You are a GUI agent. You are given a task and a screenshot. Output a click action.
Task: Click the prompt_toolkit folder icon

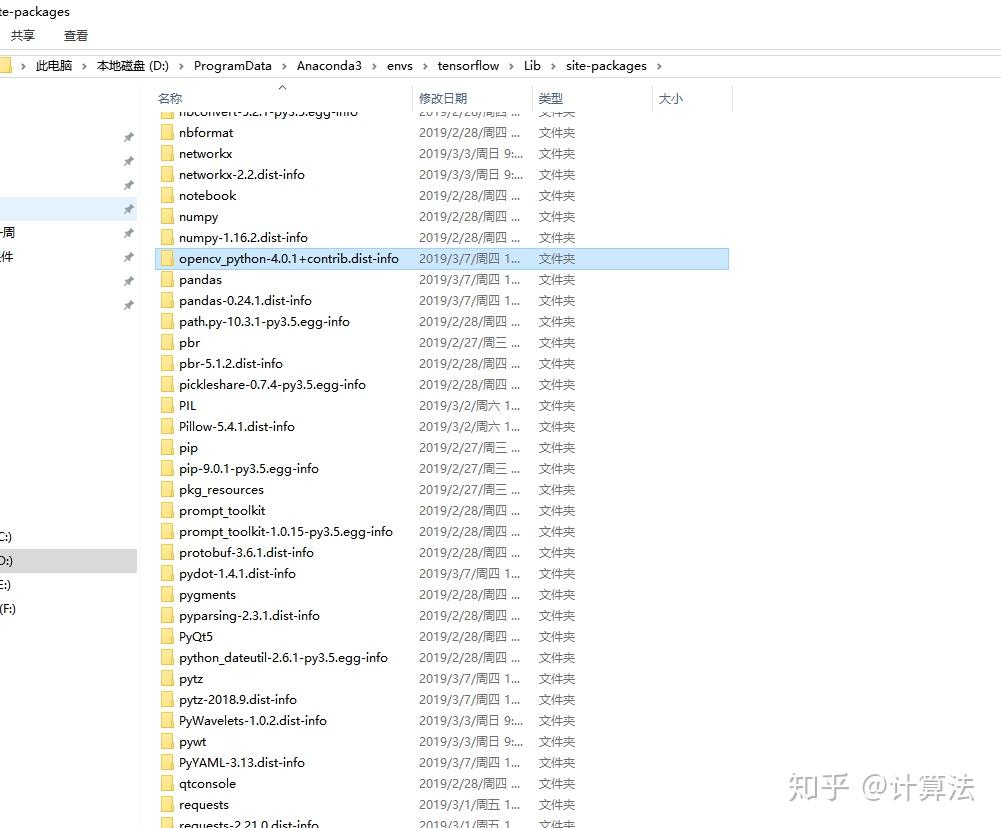[x=167, y=510]
